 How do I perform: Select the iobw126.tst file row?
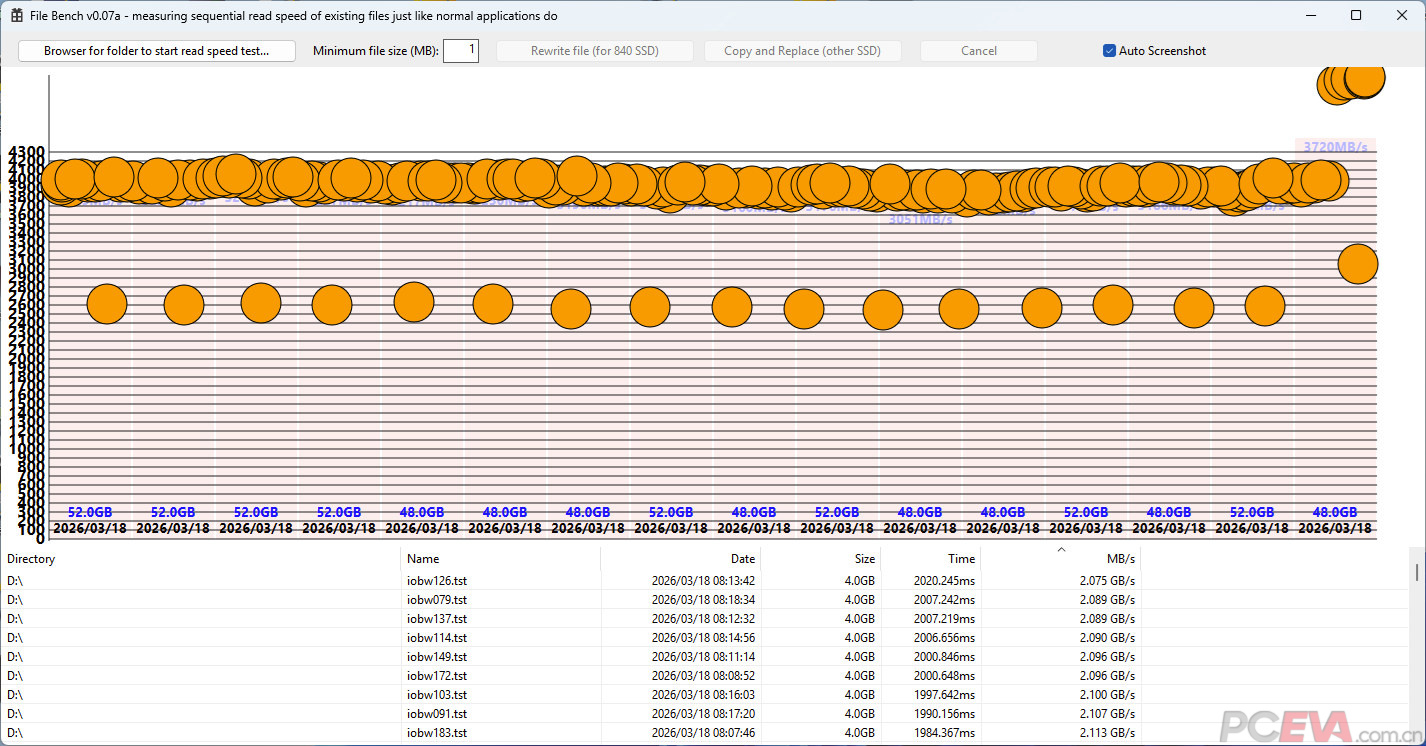click(437, 580)
